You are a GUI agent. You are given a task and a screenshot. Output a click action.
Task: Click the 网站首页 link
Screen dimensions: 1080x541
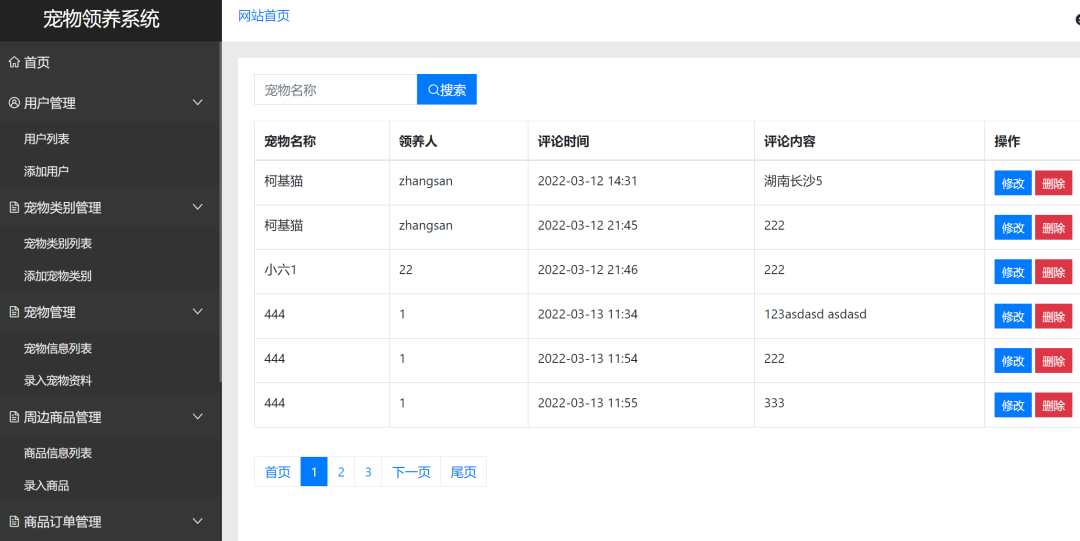264,17
